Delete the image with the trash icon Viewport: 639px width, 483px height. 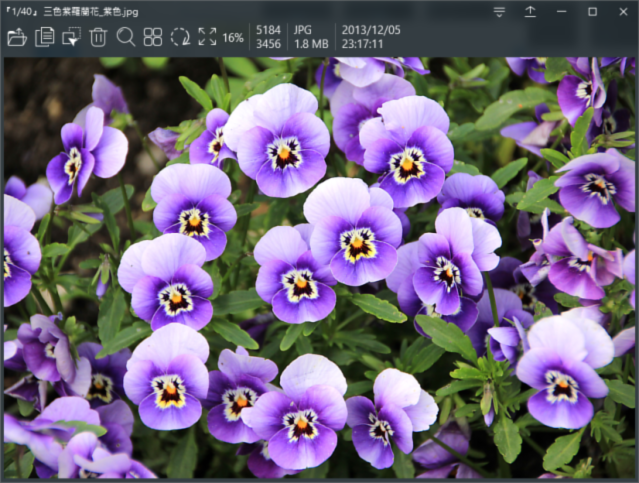click(98, 37)
